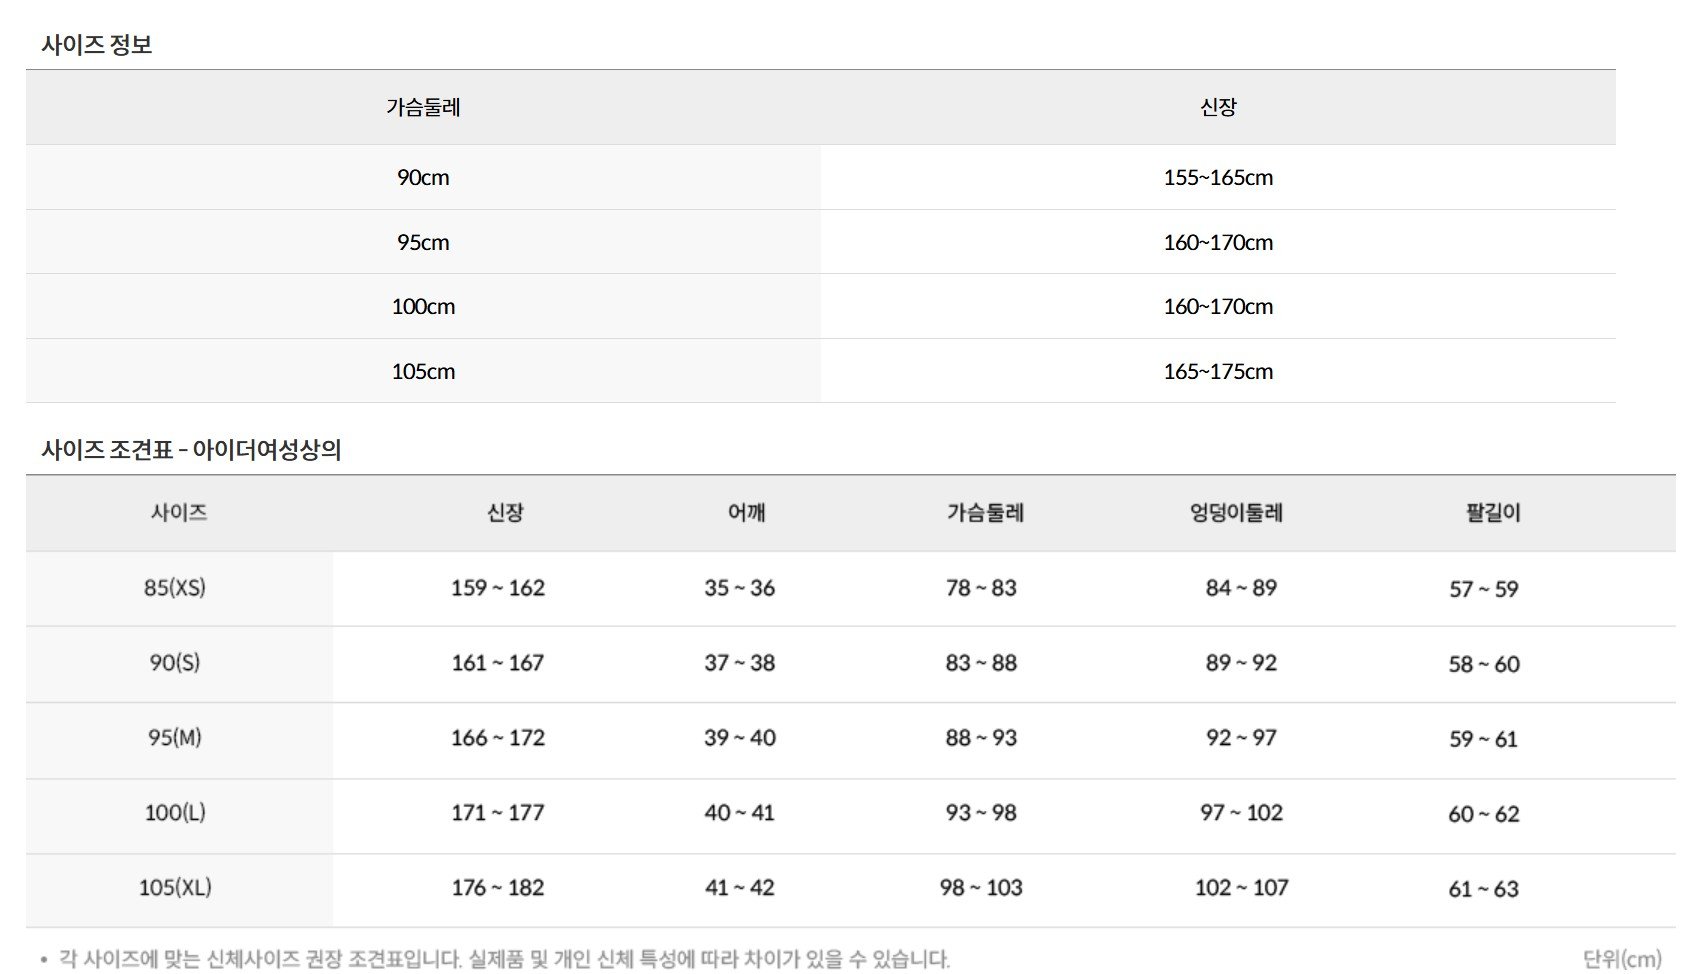
Task: Select the 사이즈 column header
Action: point(179,512)
